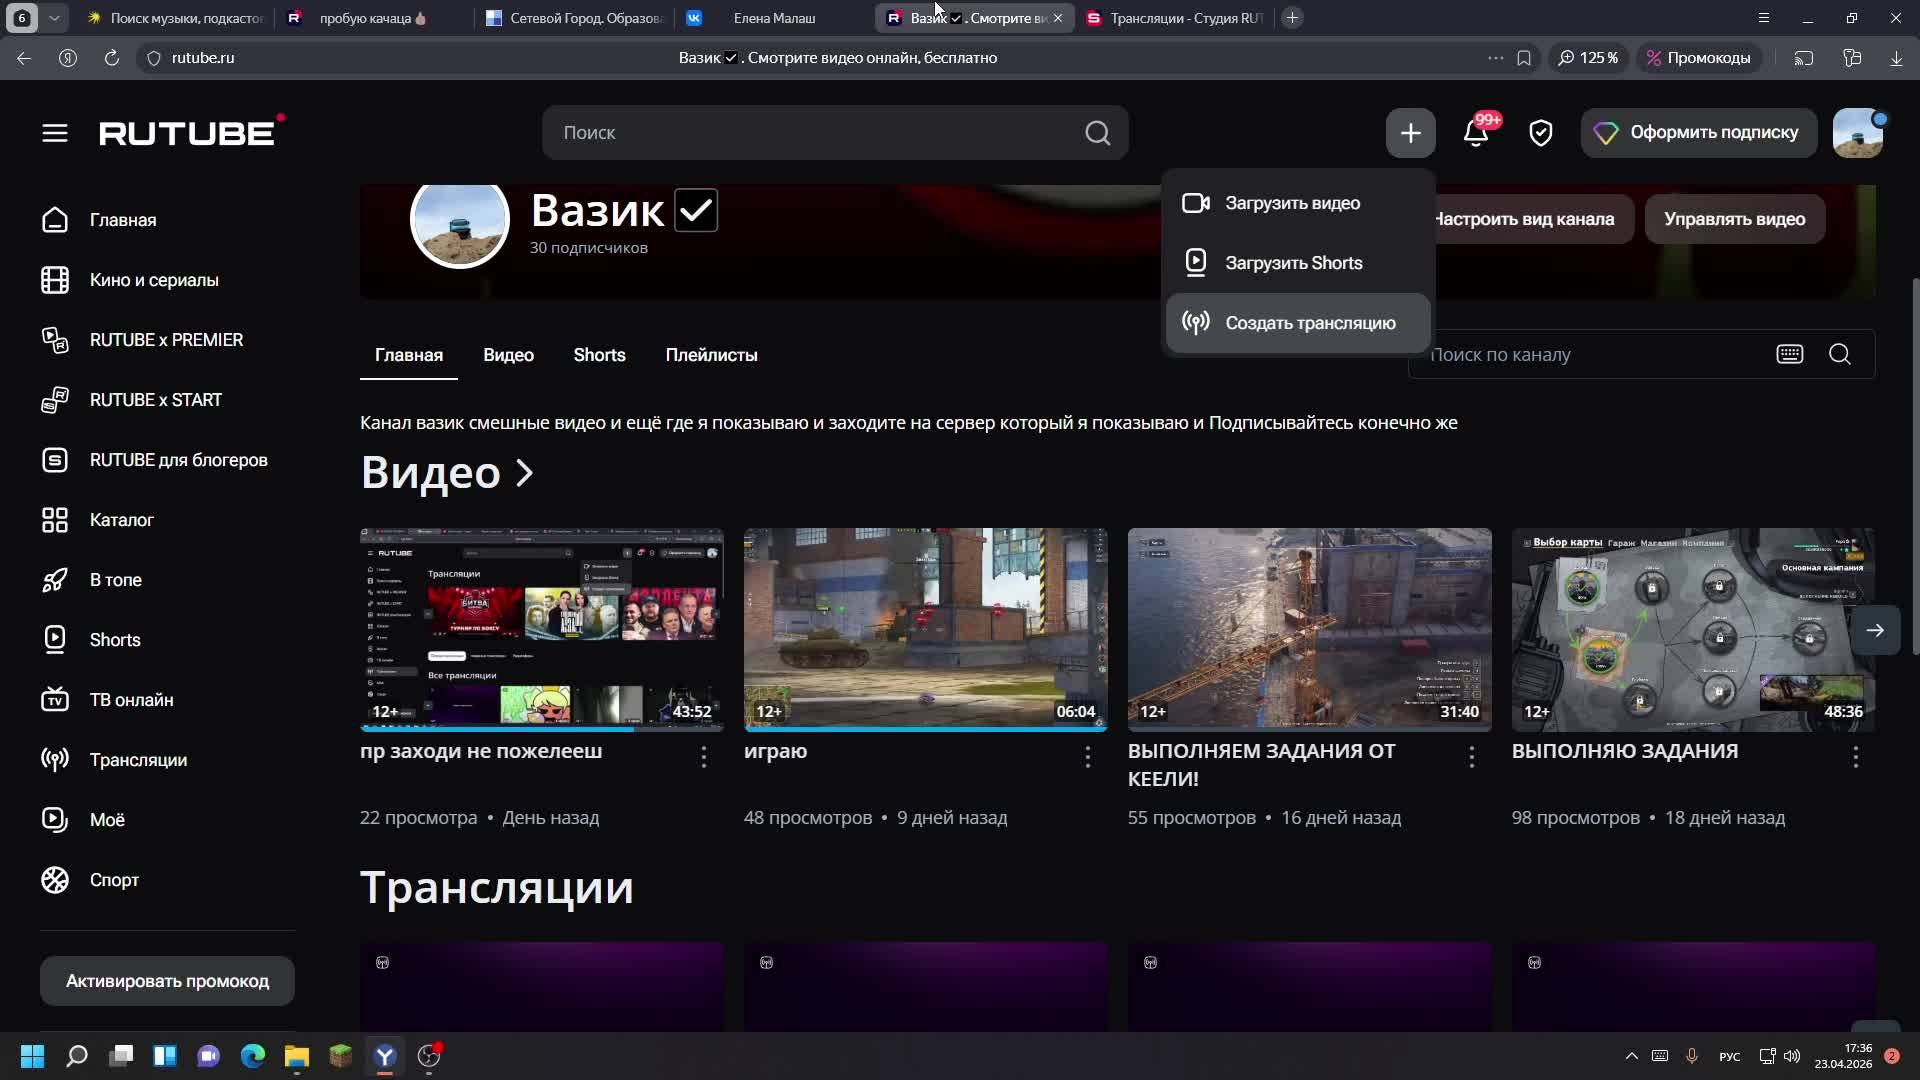1920x1080 pixels.
Task: Open Yandex Browser icon in Windows taskbar
Action: click(x=385, y=1056)
